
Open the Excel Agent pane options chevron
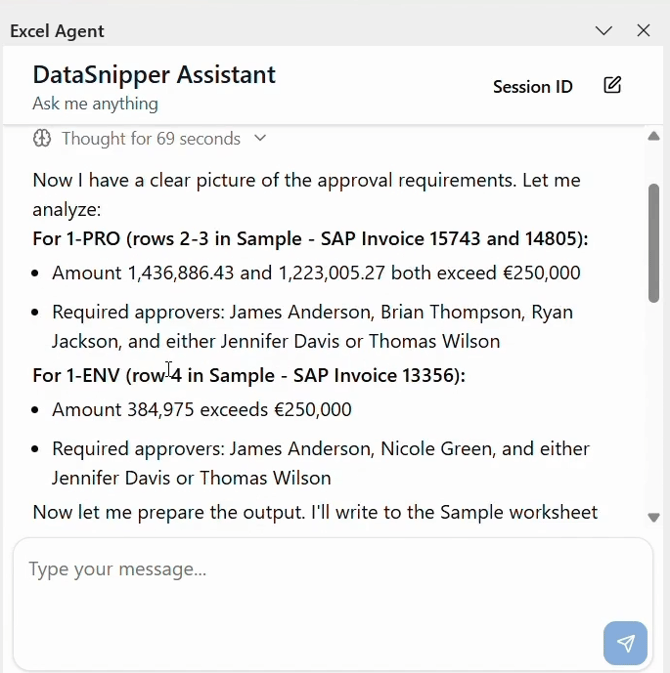603,31
